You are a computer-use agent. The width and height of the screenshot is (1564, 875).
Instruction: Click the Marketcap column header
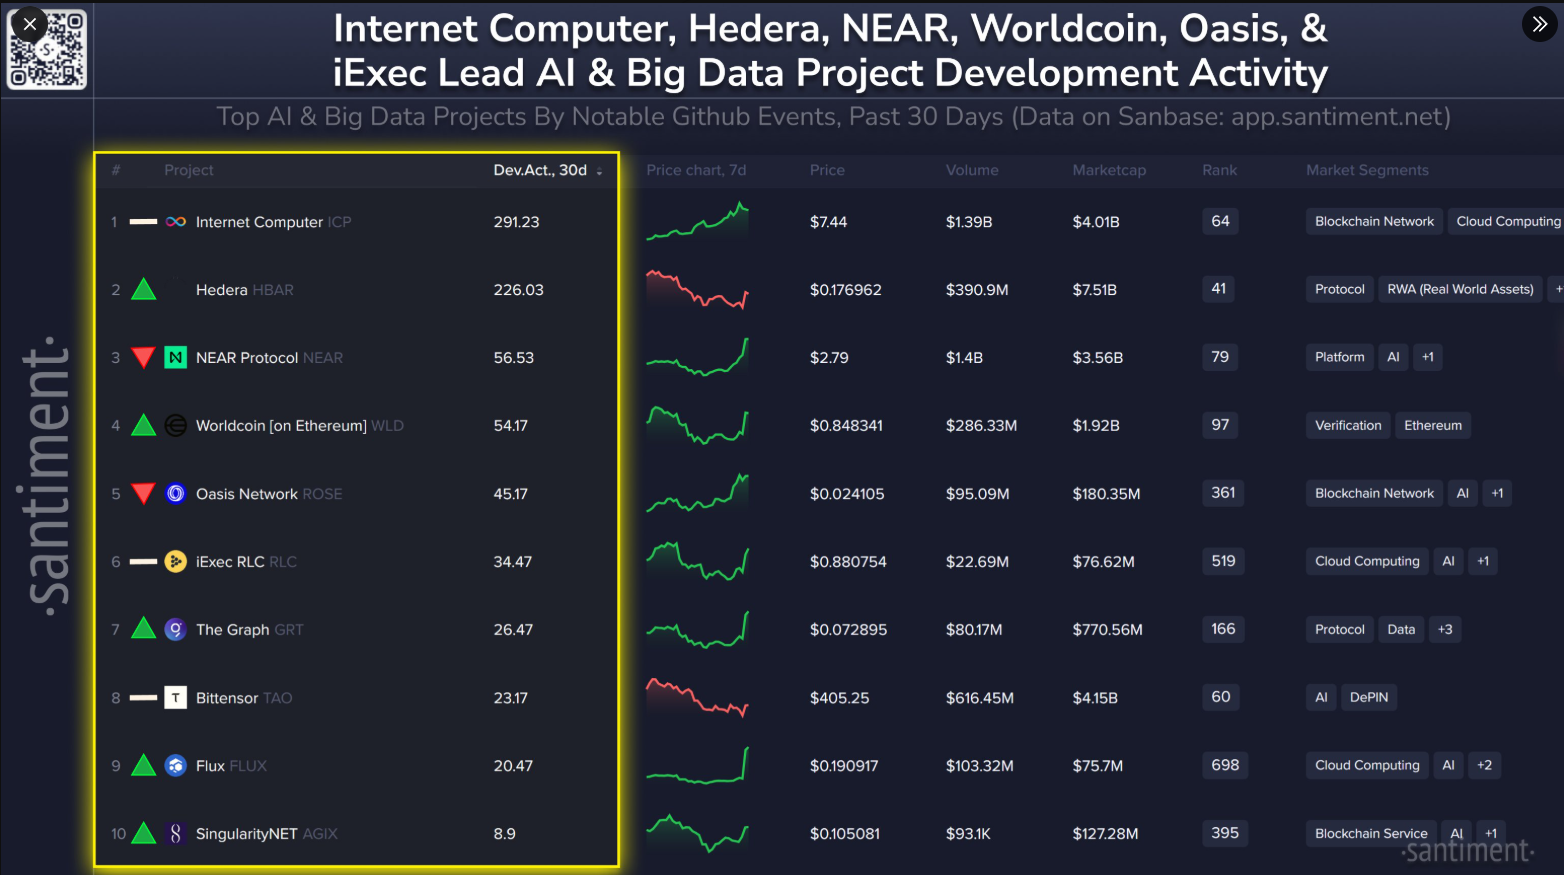[x=1109, y=170]
